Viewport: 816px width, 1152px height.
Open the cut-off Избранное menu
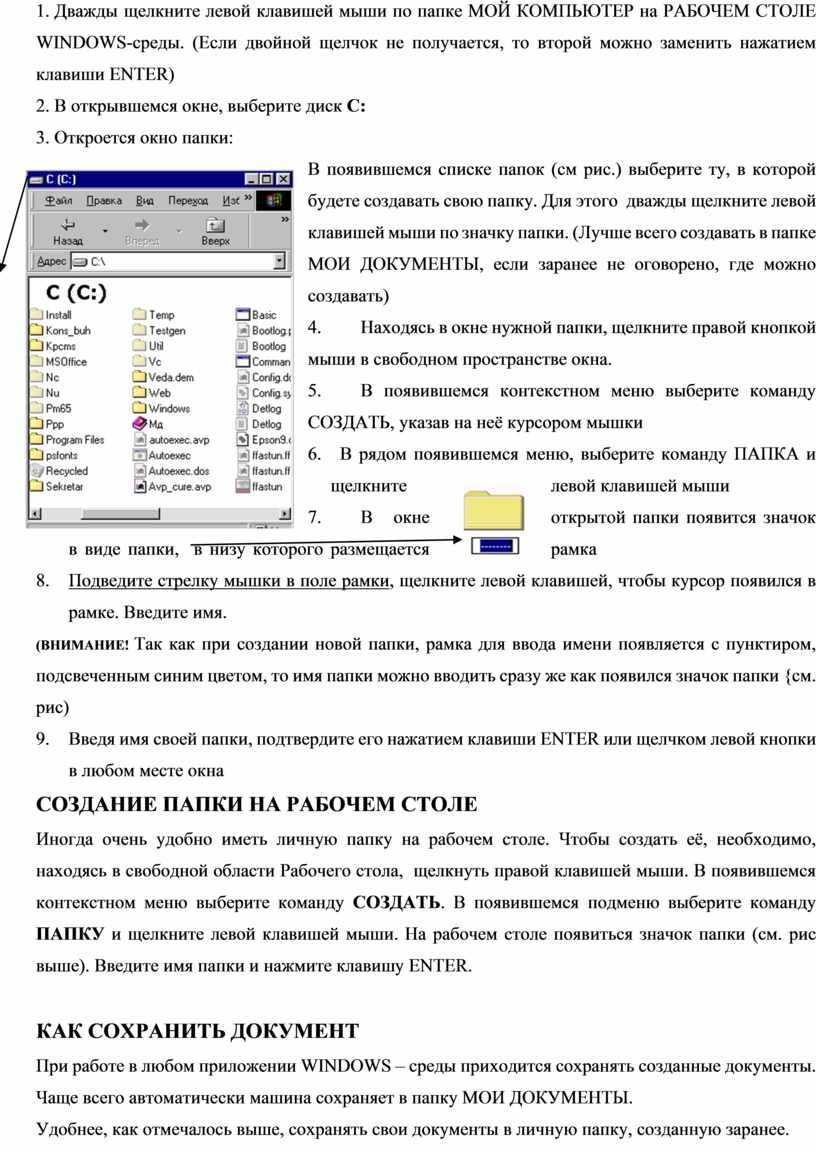231,200
